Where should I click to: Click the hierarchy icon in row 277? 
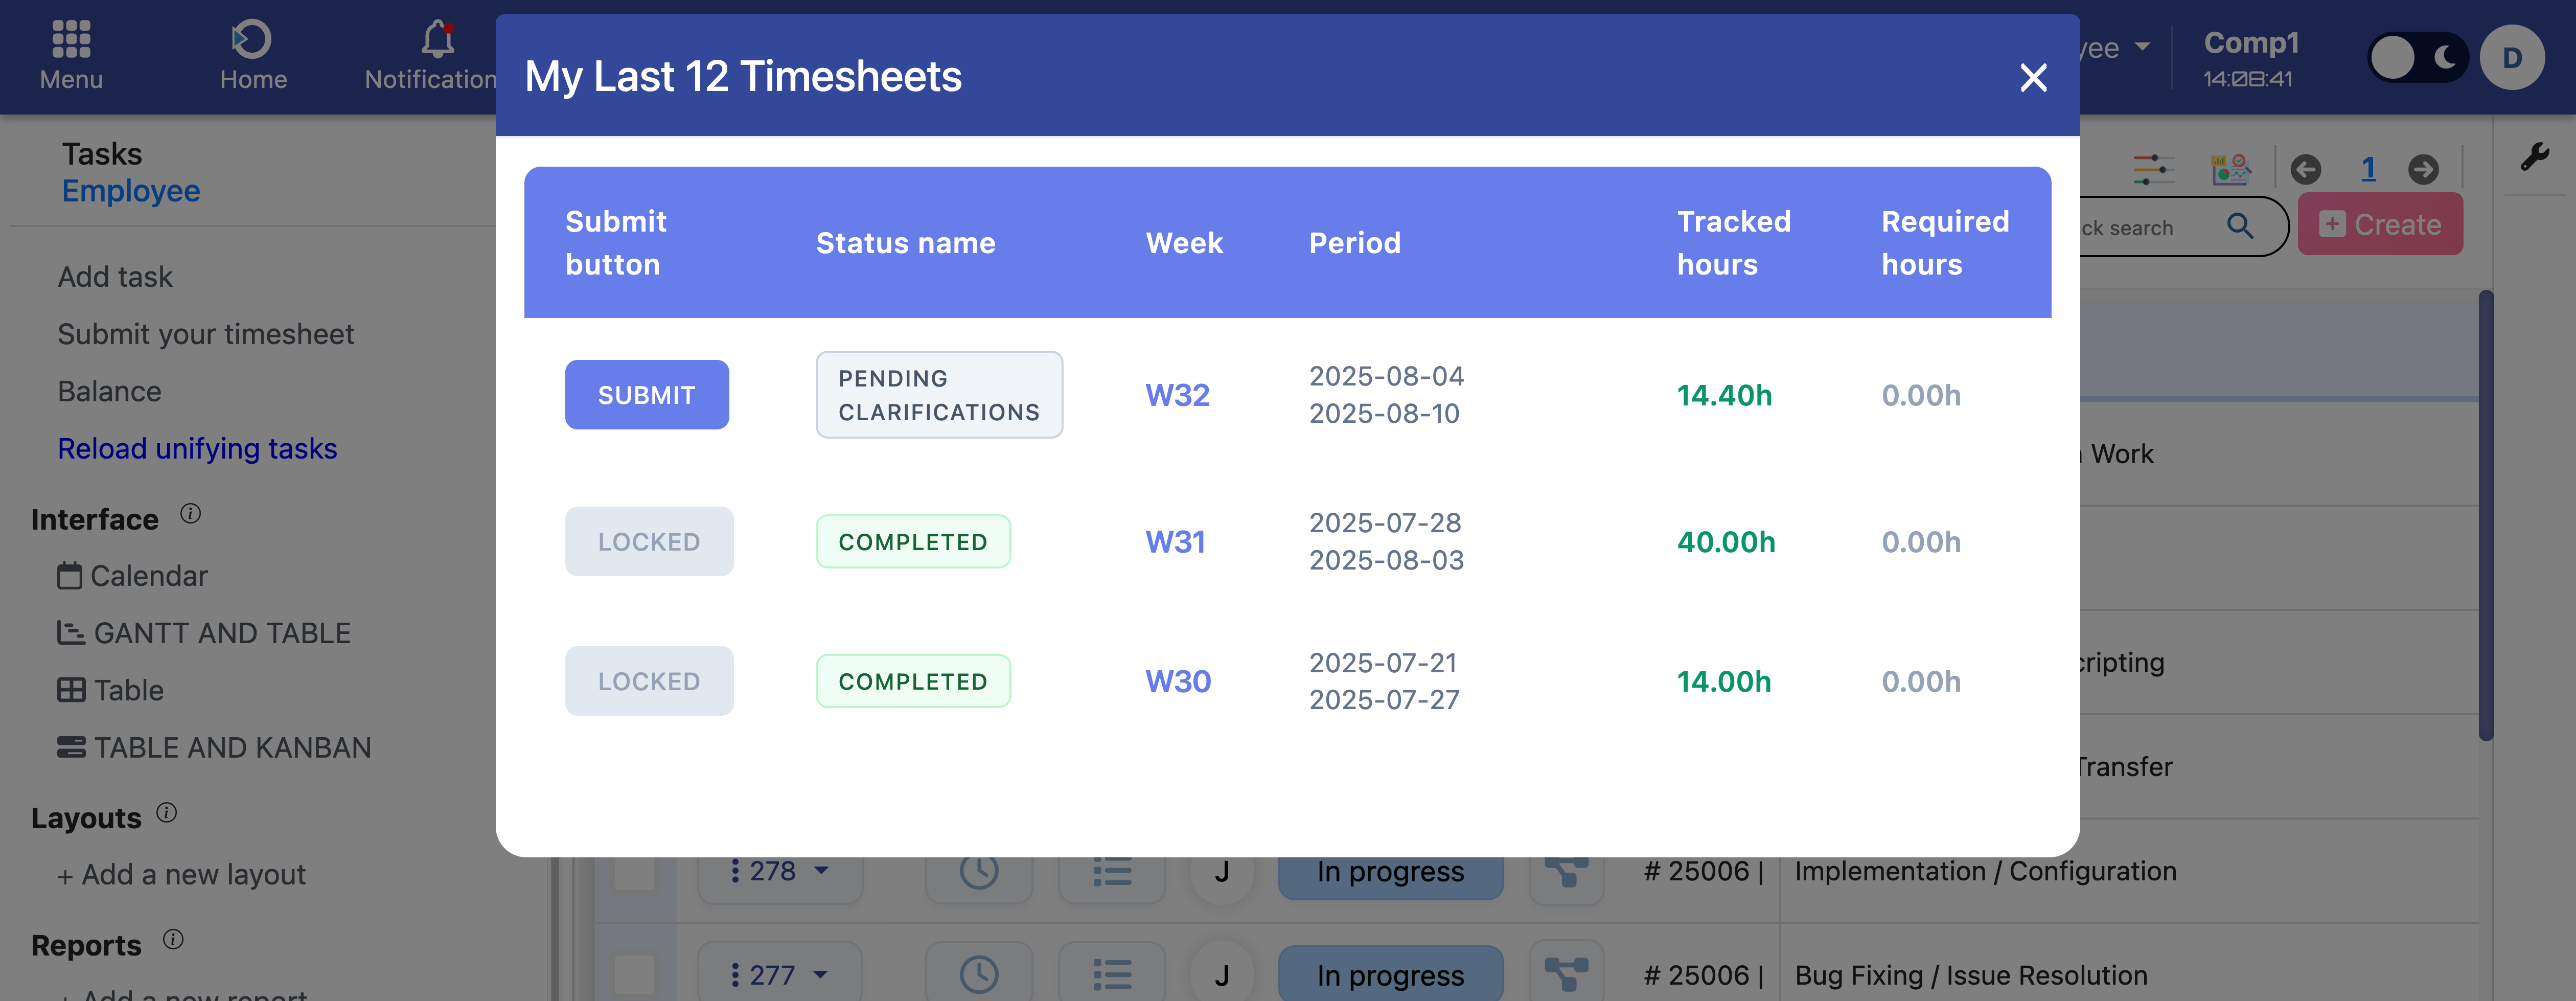pos(1567,975)
